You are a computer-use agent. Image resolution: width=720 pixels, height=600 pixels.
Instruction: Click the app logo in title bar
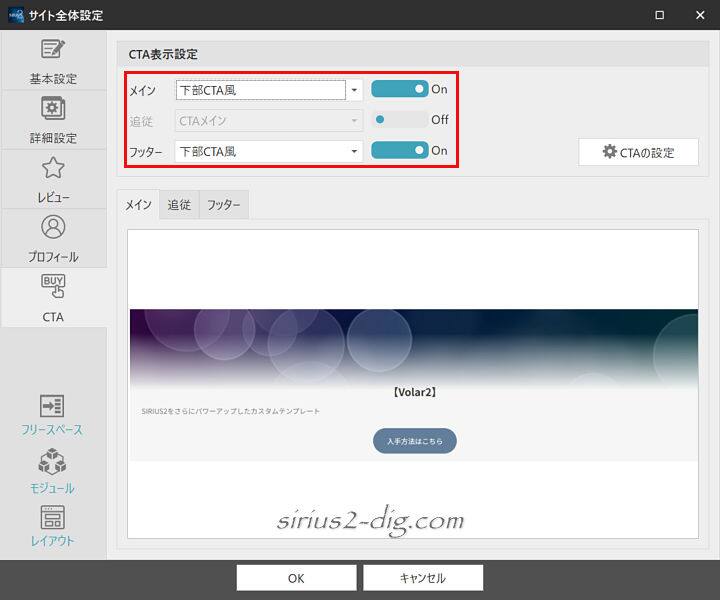[14, 15]
